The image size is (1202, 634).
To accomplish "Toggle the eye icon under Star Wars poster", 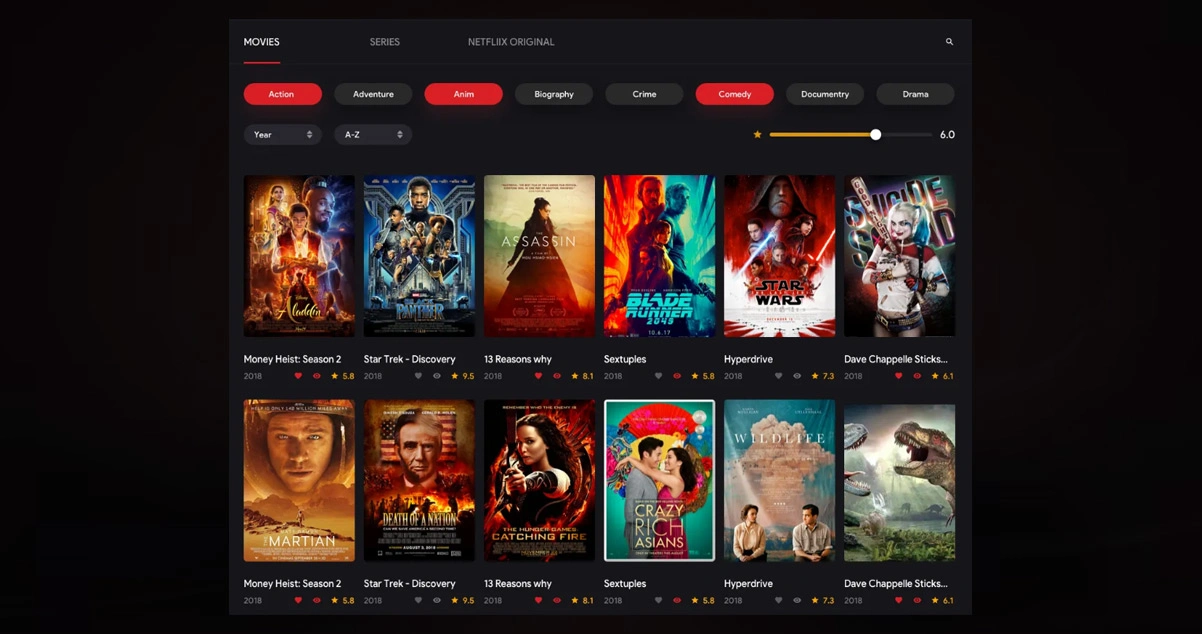I will click(796, 376).
